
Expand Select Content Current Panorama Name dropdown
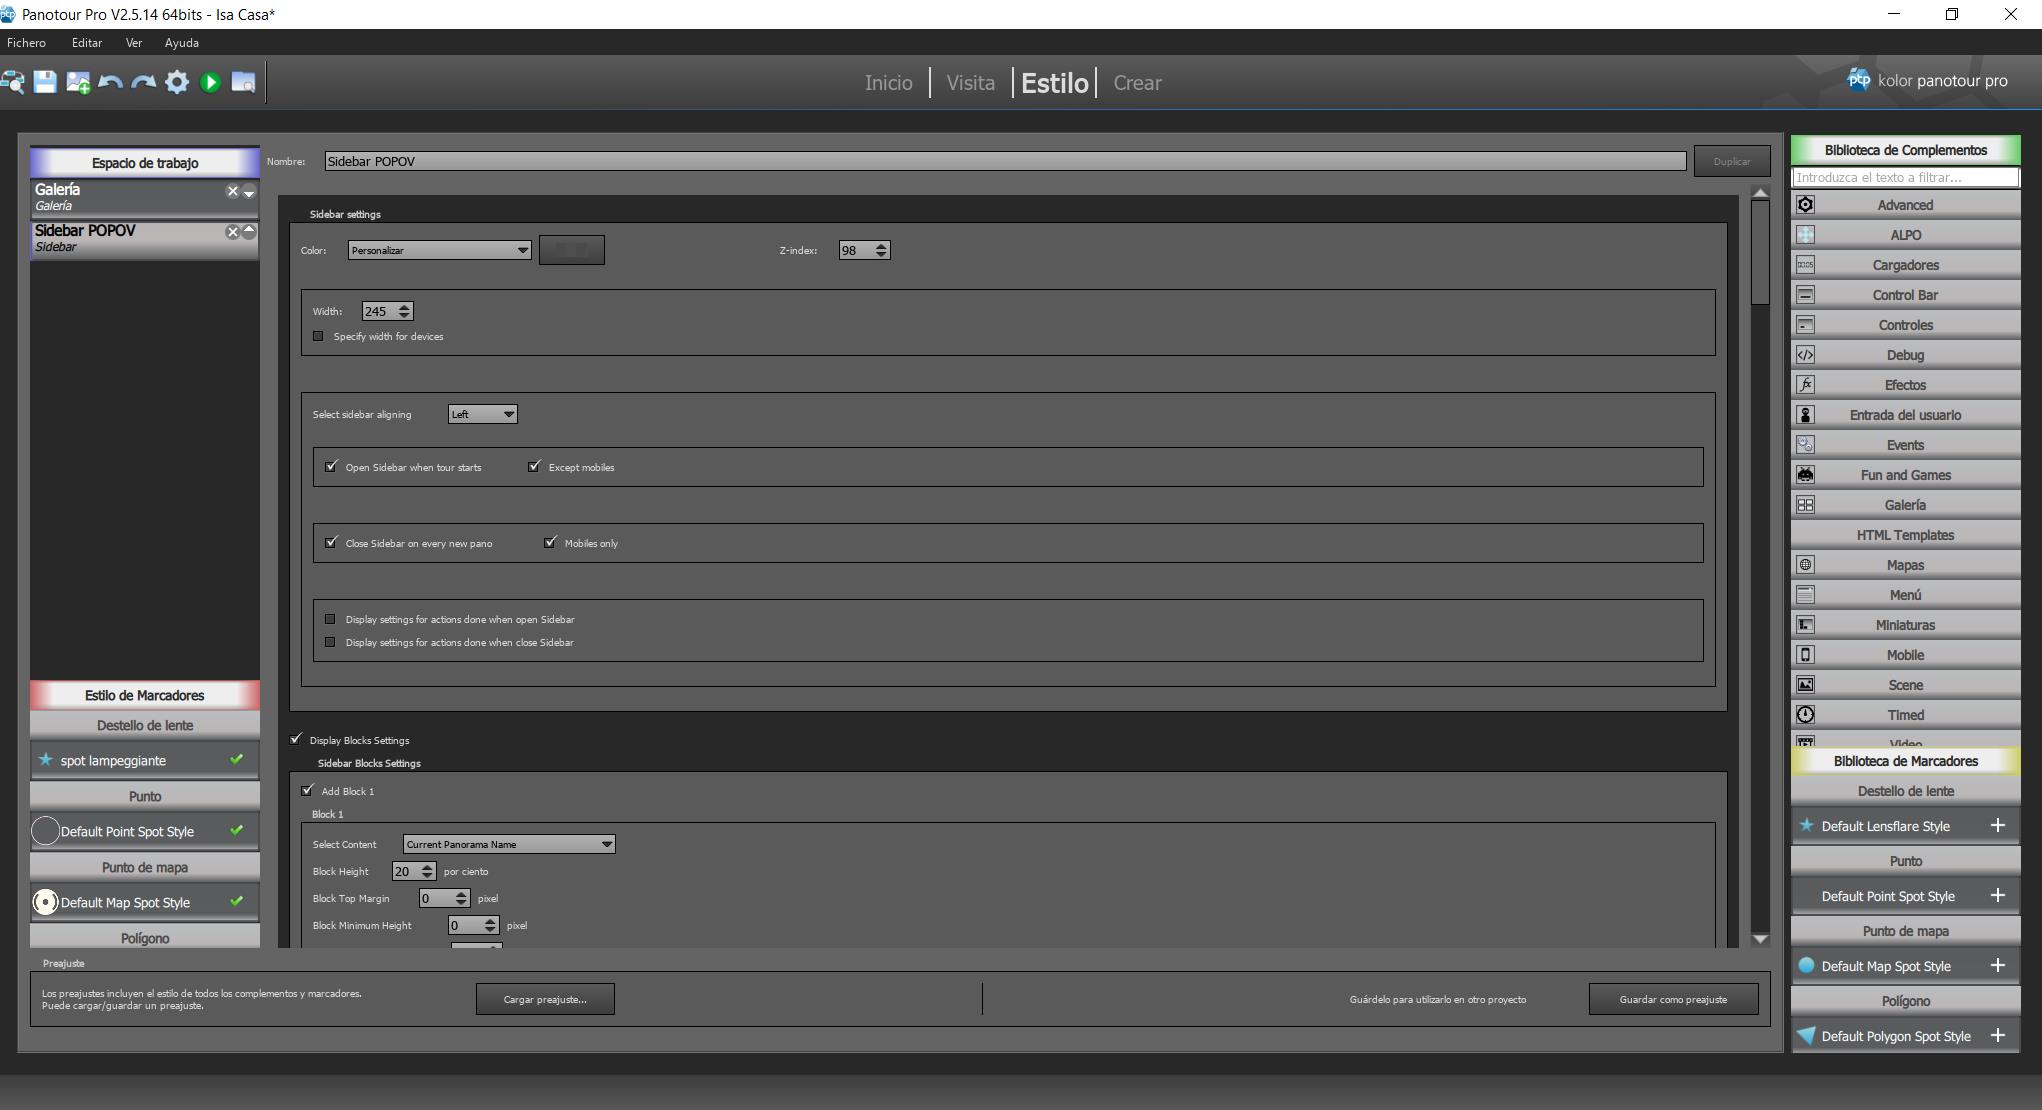click(508, 844)
